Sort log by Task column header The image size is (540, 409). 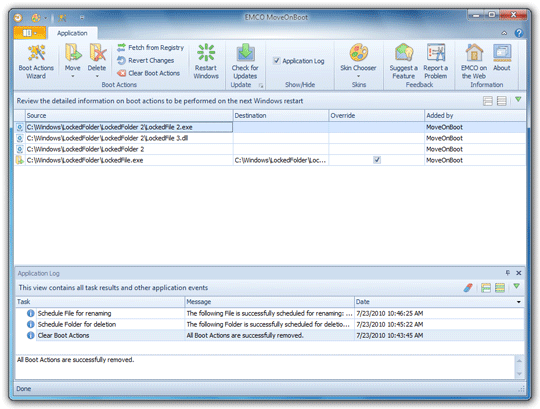tap(100, 302)
